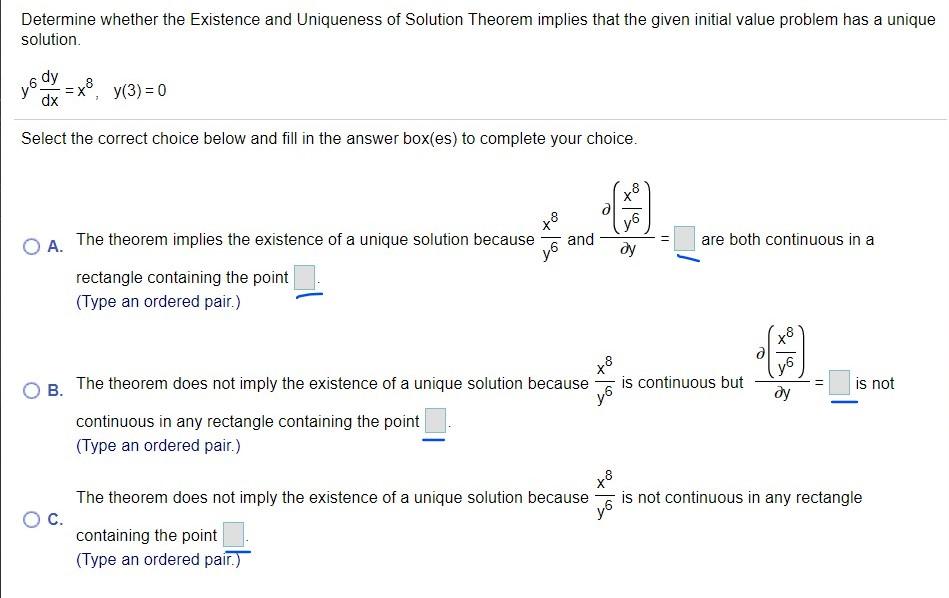This screenshot has width=949, height=598.
Task: Click the choice A statement text
Action: point(300,239)
